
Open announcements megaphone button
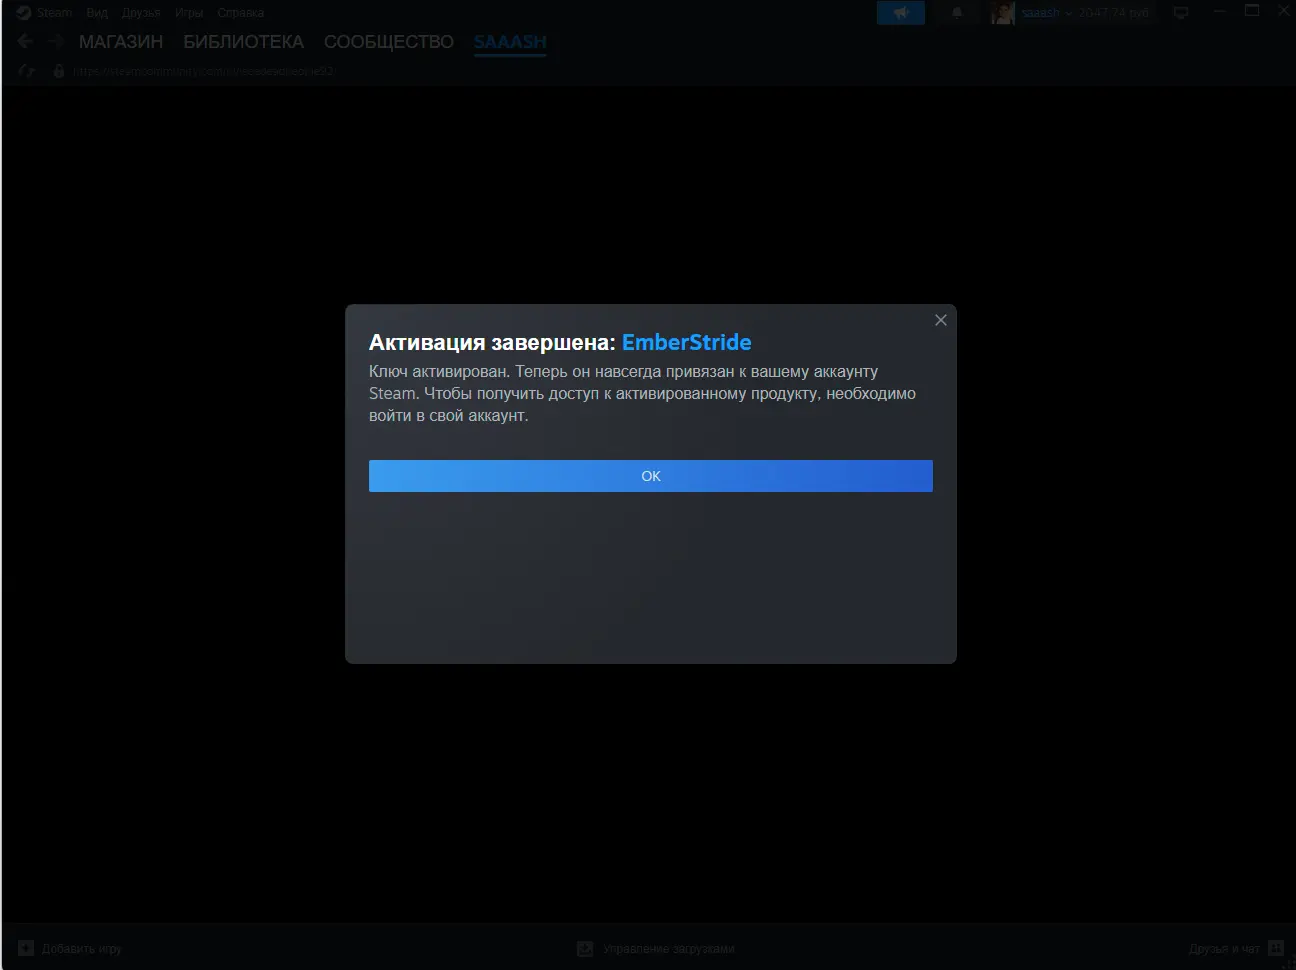pos(901,13)
